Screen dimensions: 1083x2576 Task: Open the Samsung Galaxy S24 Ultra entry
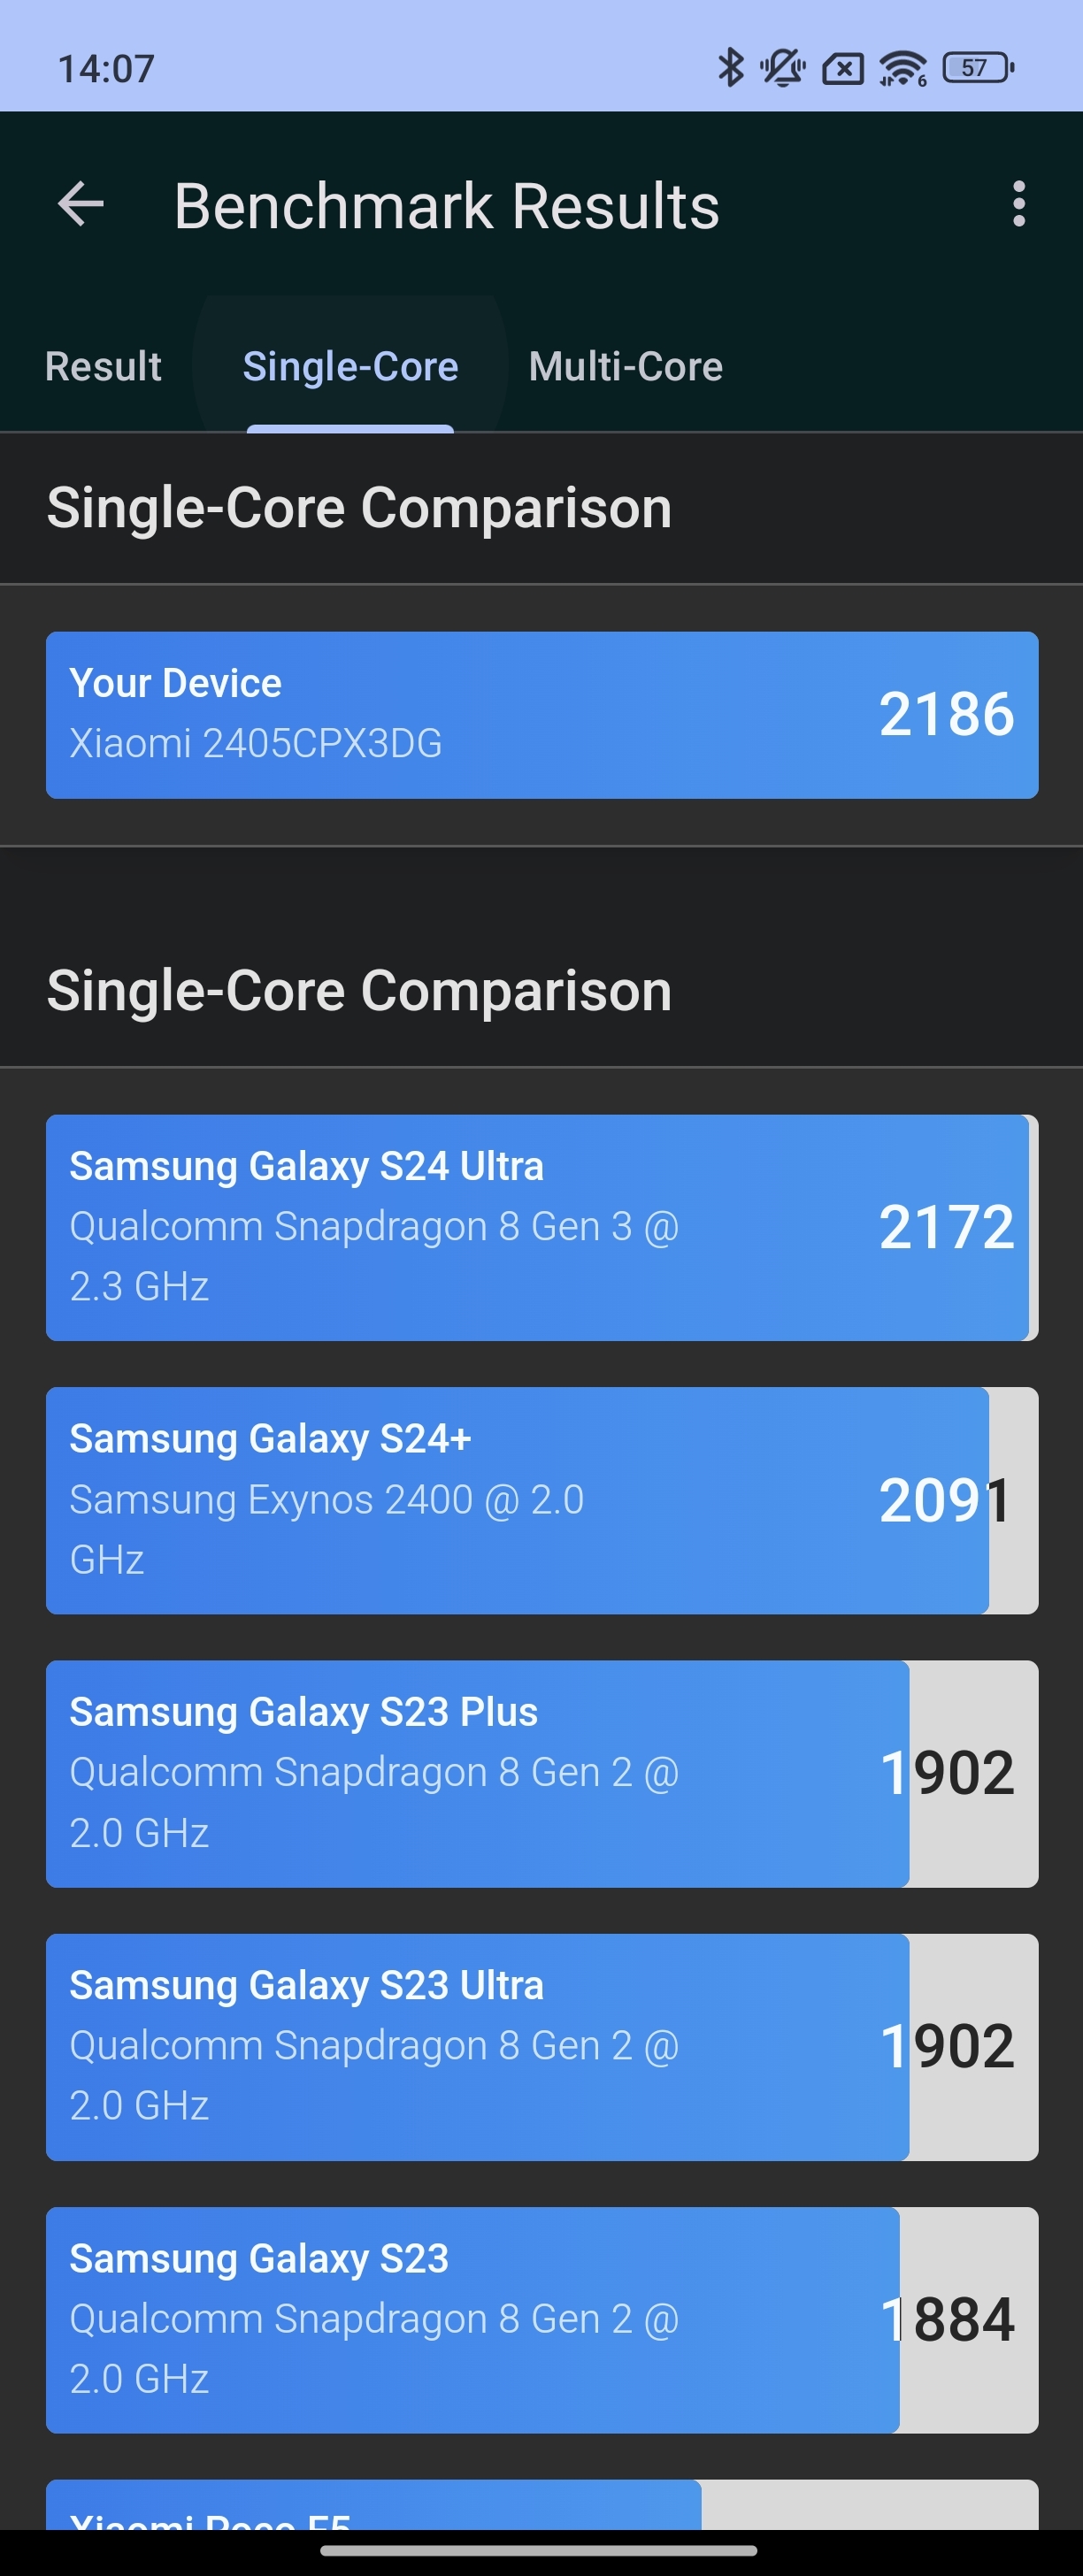click(x=542, y=1227)
